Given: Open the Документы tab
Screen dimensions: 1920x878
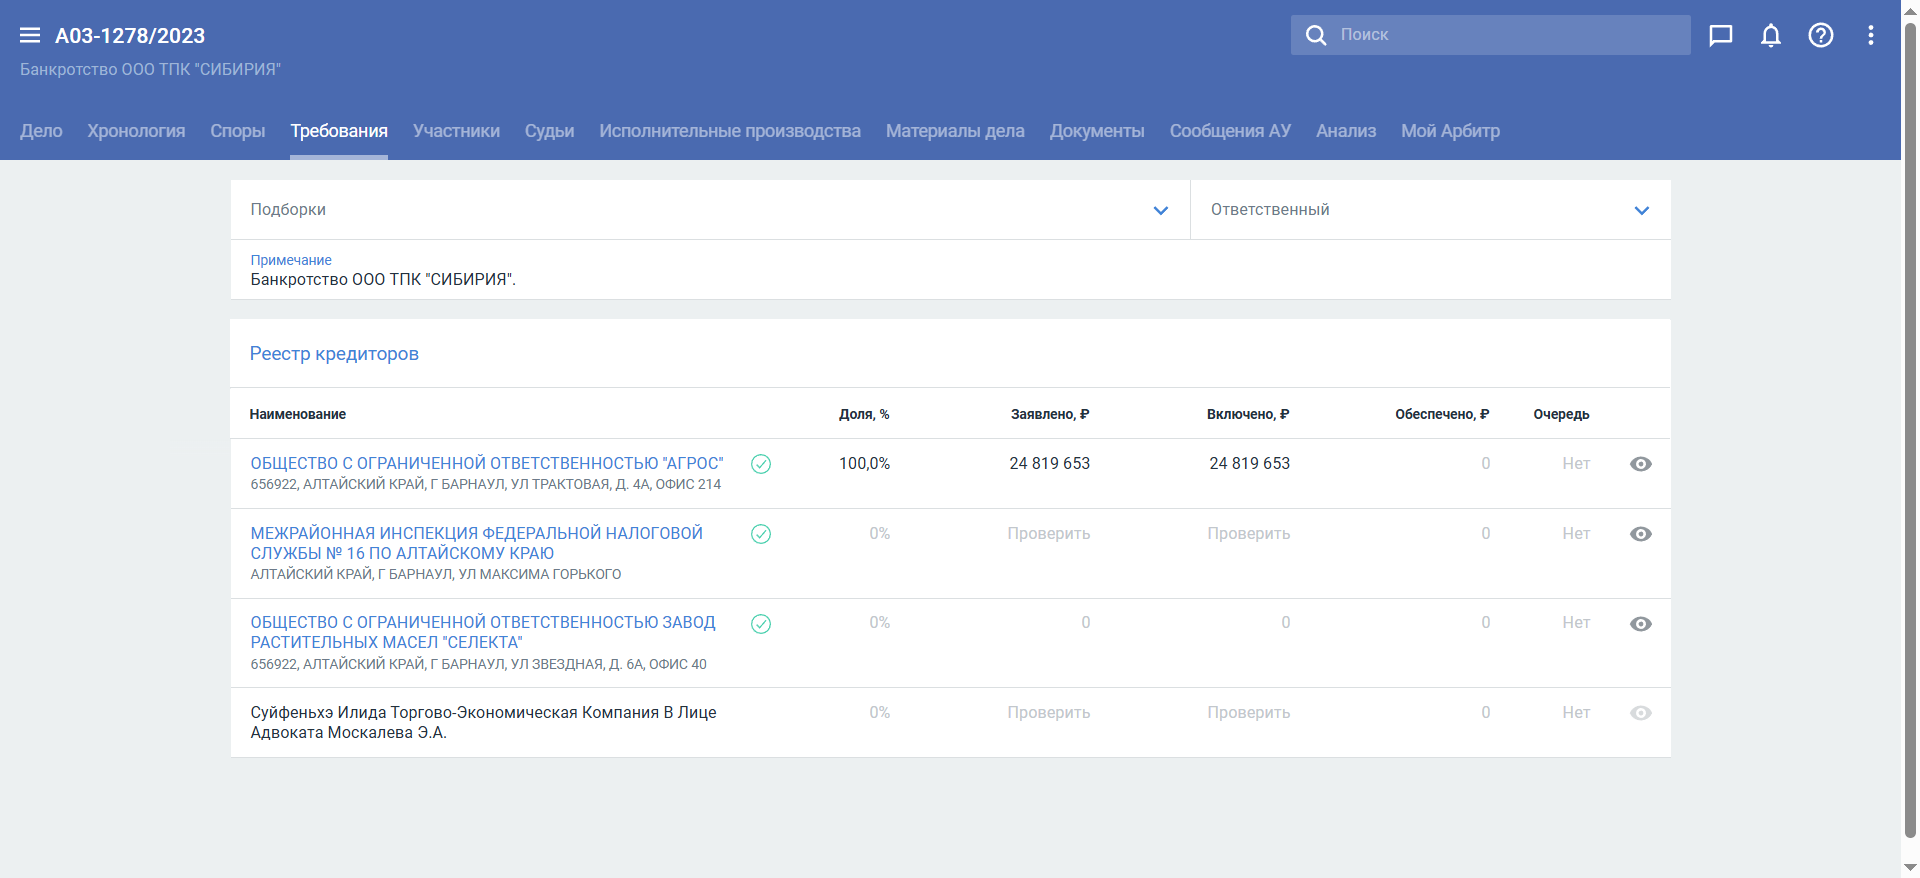Looking at the screenshot, I should (x=1097, y=131).
